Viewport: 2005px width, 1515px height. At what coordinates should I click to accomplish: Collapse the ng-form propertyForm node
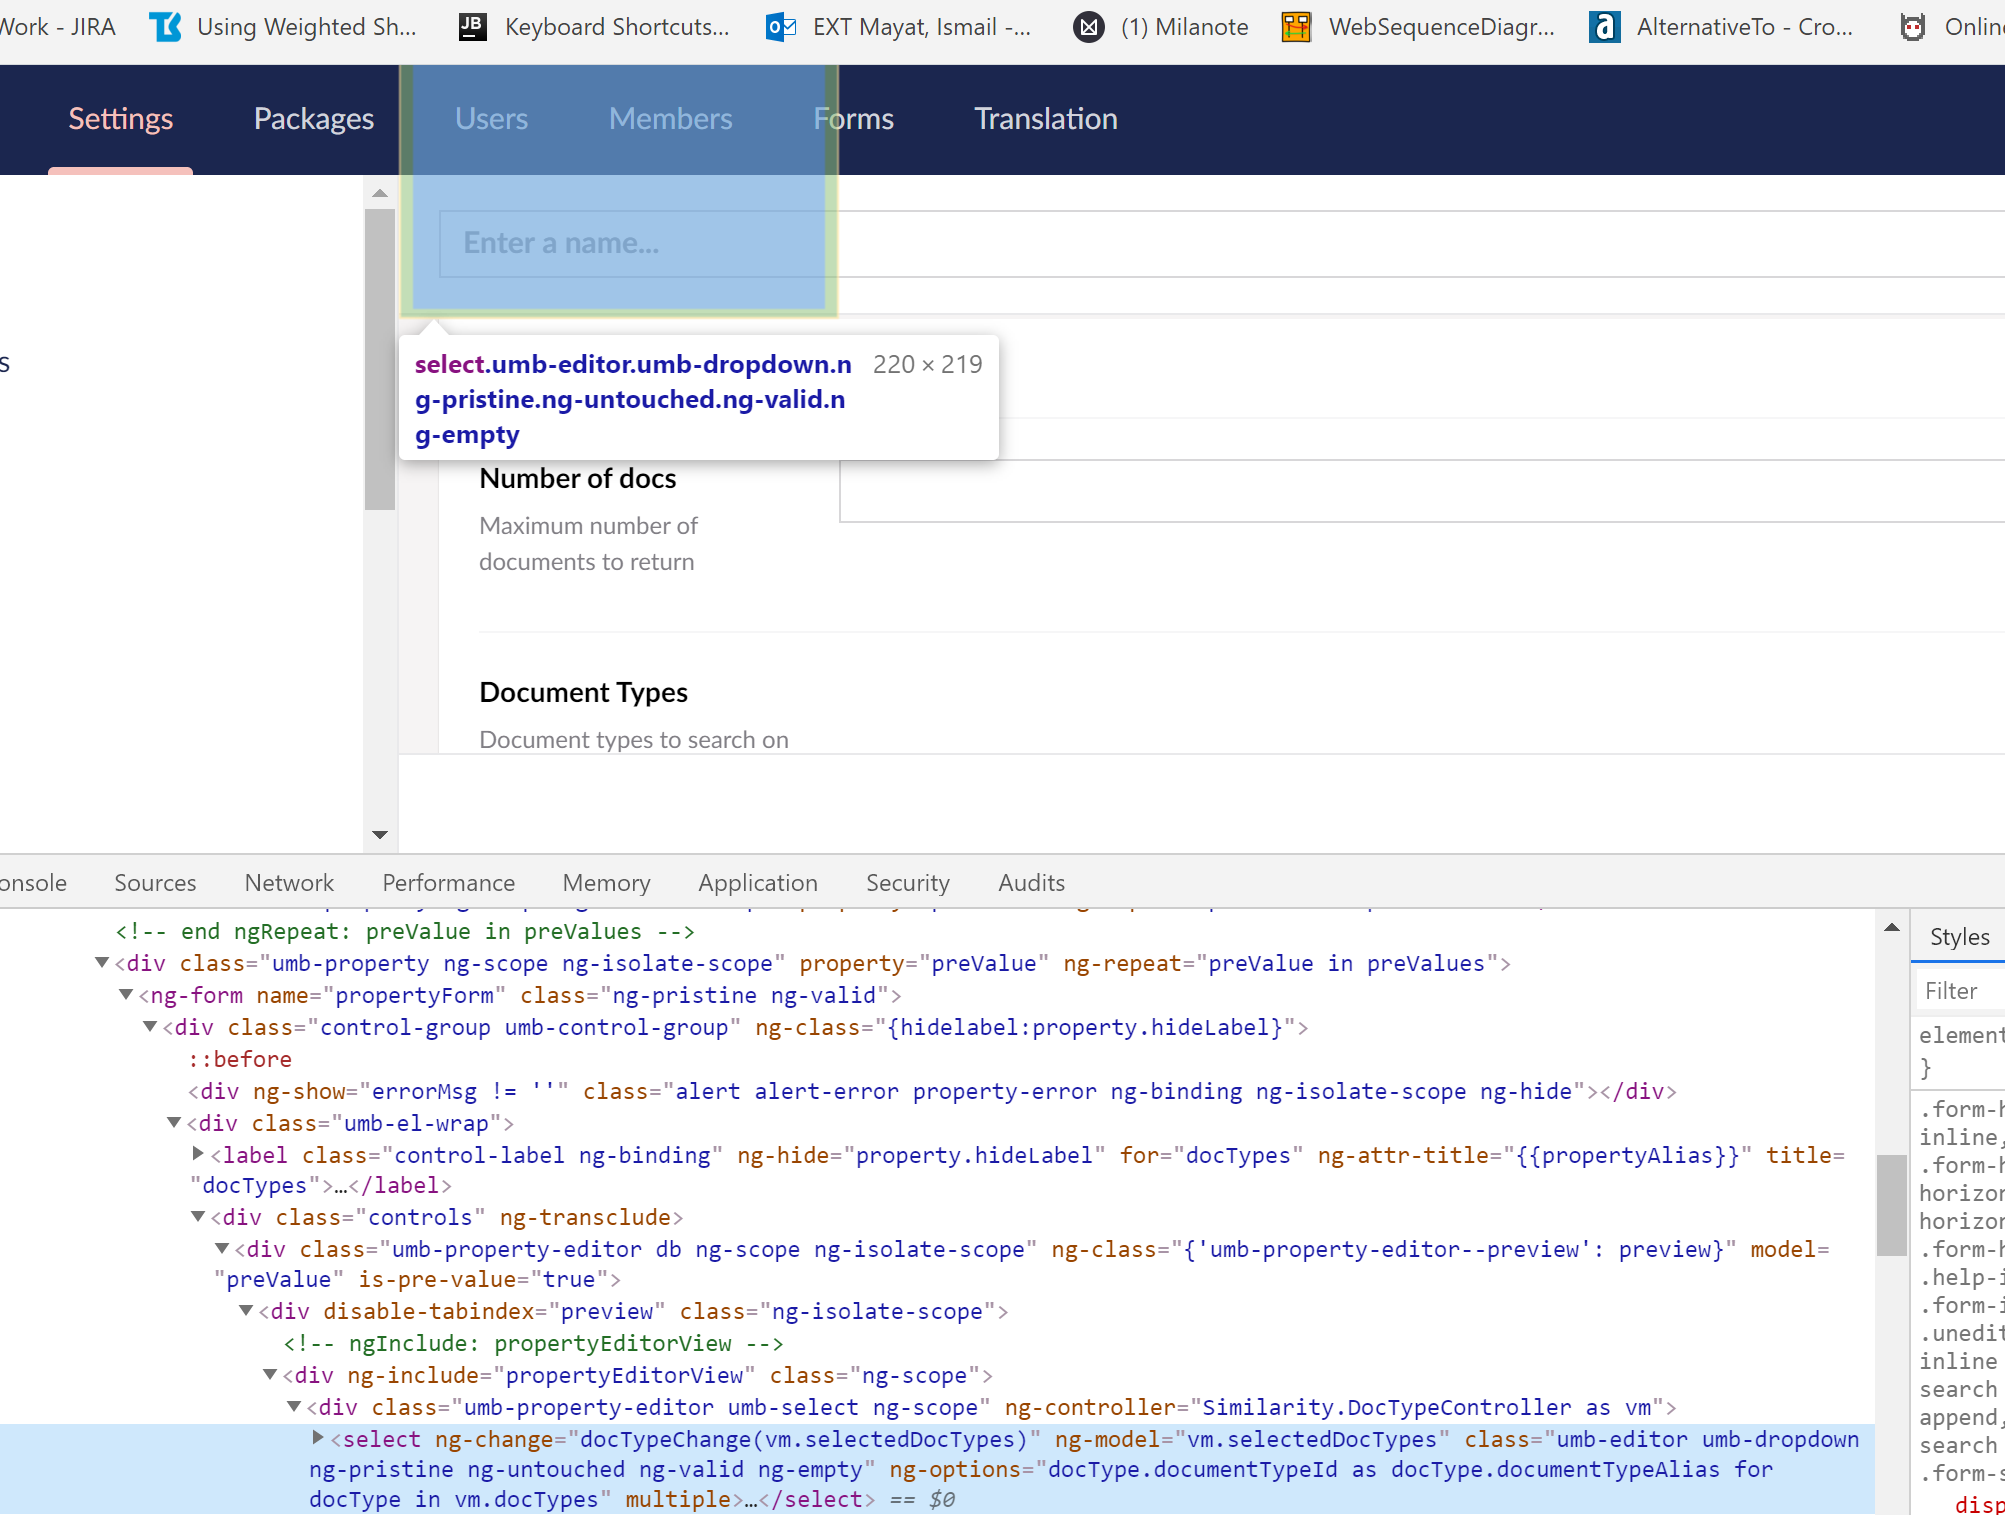[x=126, y=995]
